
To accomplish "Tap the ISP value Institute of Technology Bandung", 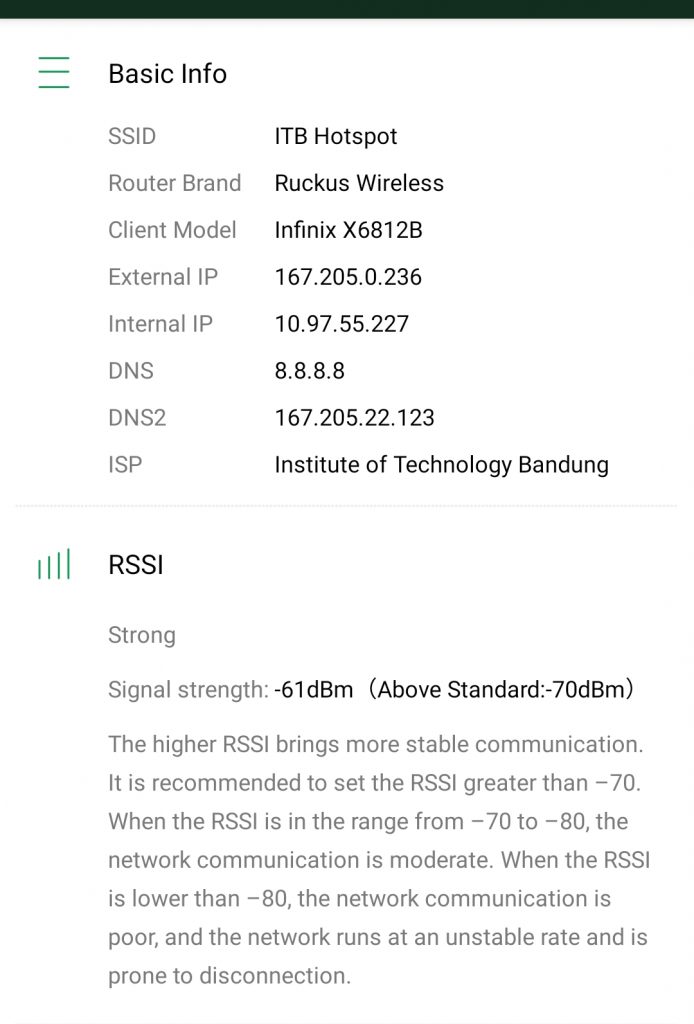I will (x=441, y=465).
